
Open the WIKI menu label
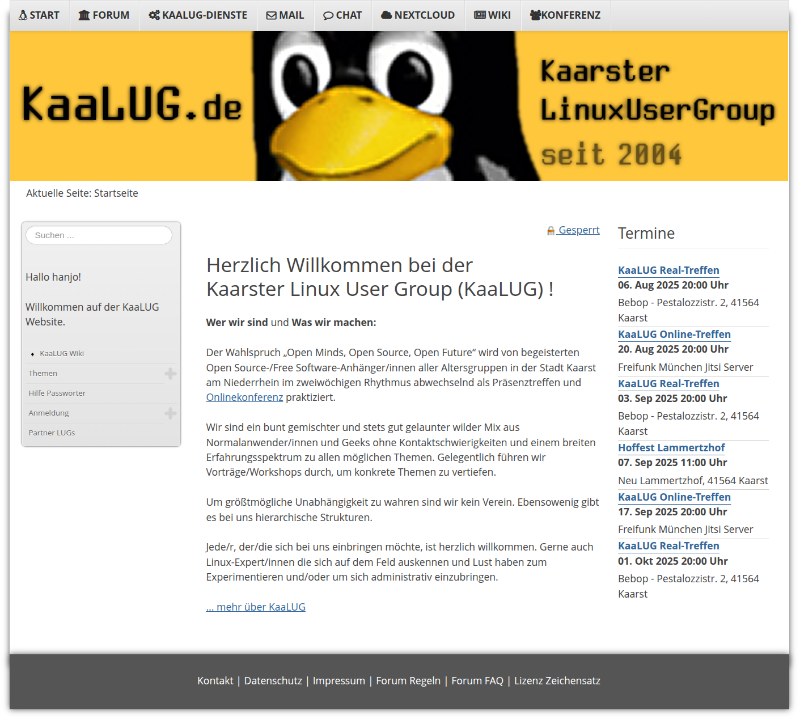499,15
